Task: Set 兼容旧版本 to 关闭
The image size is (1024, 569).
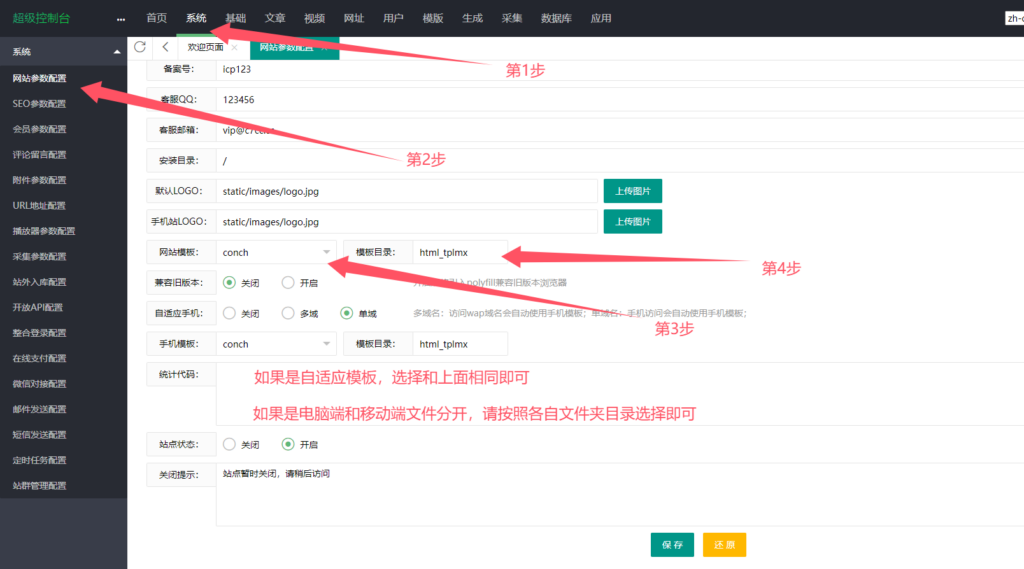Action: (229, 283)
